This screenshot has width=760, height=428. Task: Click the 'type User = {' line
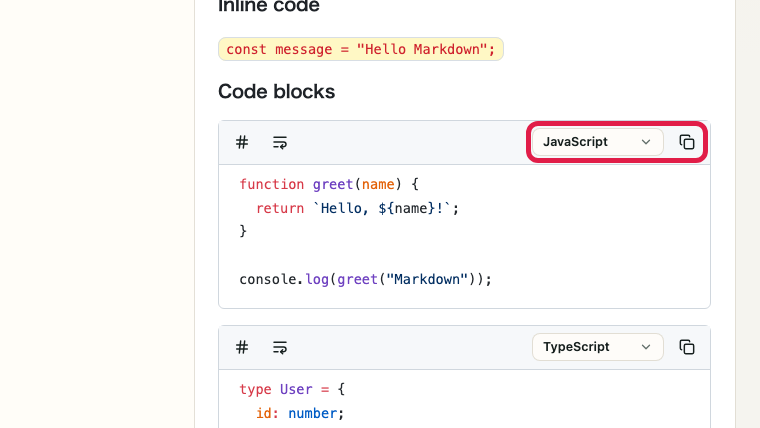point(292,389)
